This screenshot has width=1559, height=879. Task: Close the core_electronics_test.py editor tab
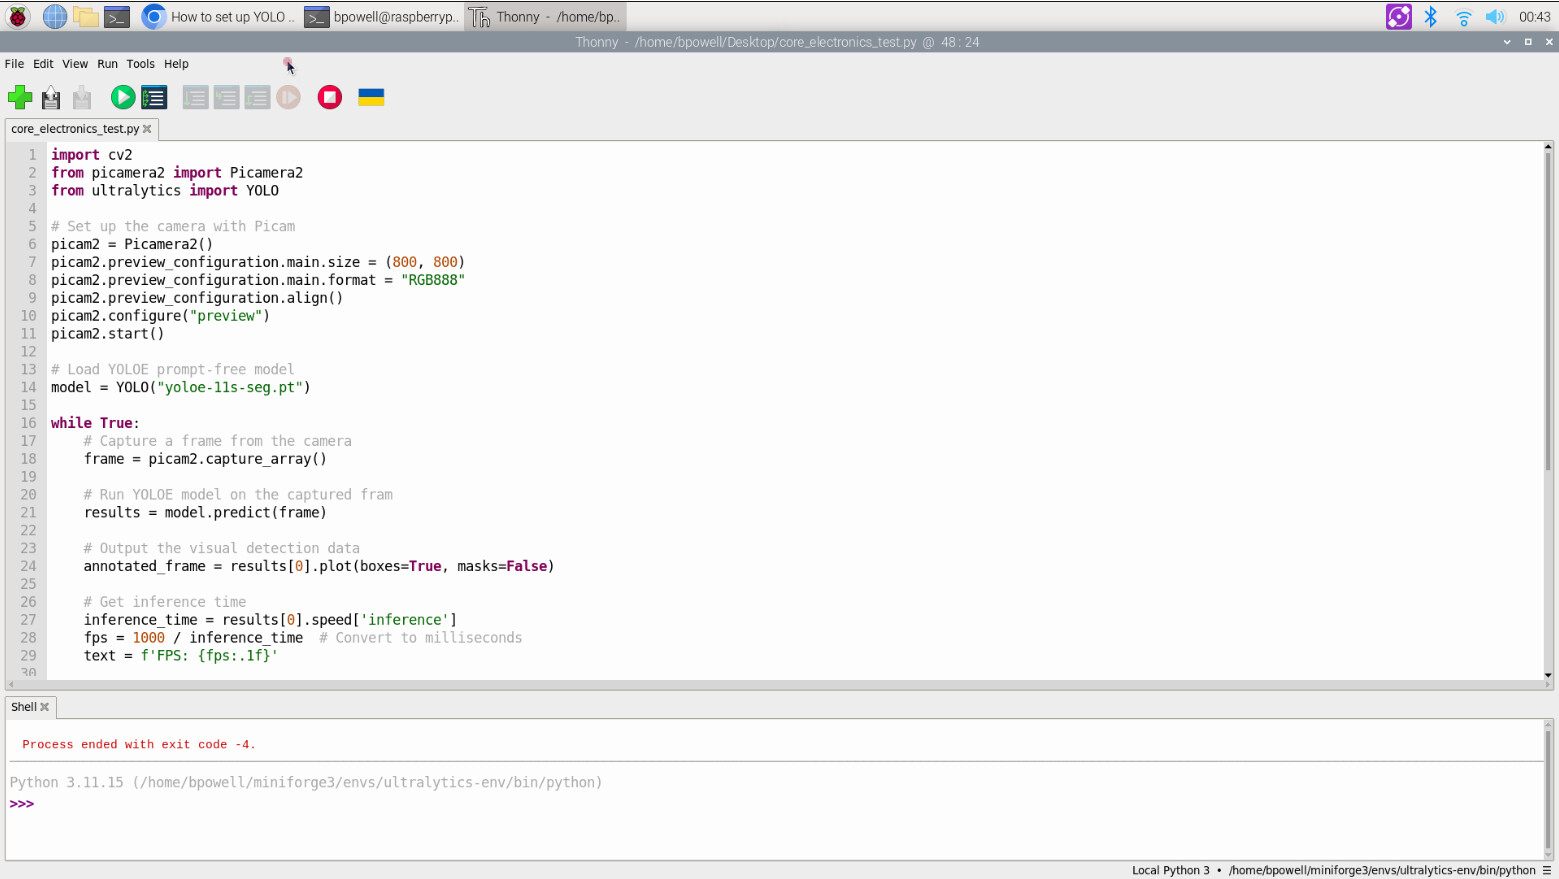pyautogui.click(x=147, y=129)
